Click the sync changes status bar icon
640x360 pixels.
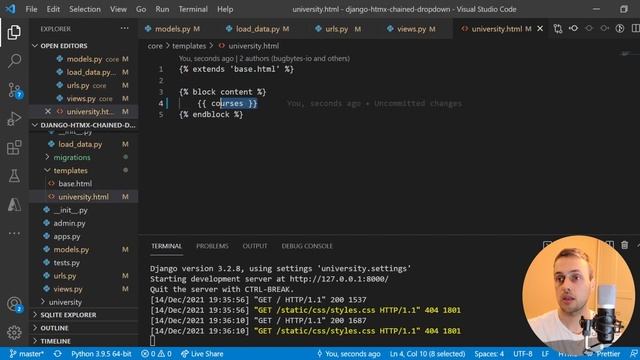(x=58, y=353)
